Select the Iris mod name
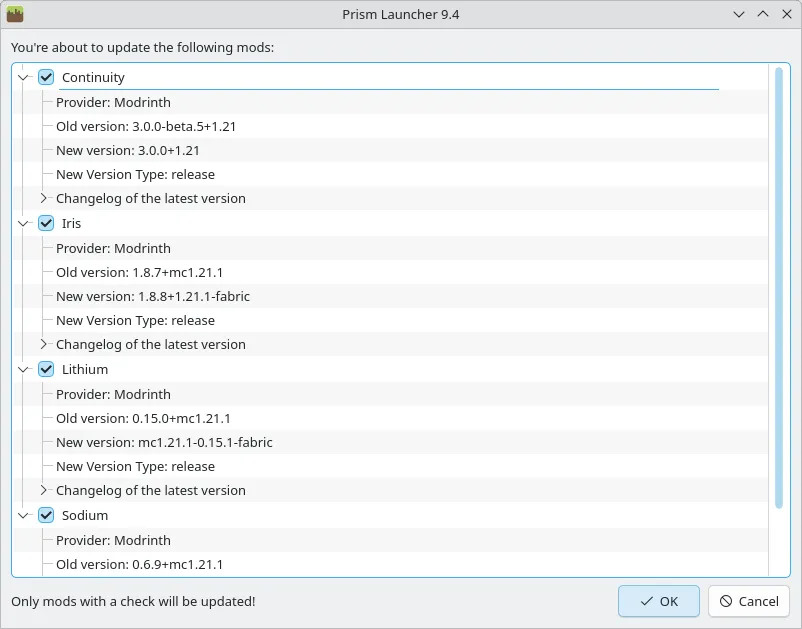Screen dimensions: 802x629 tap(72, 223)
